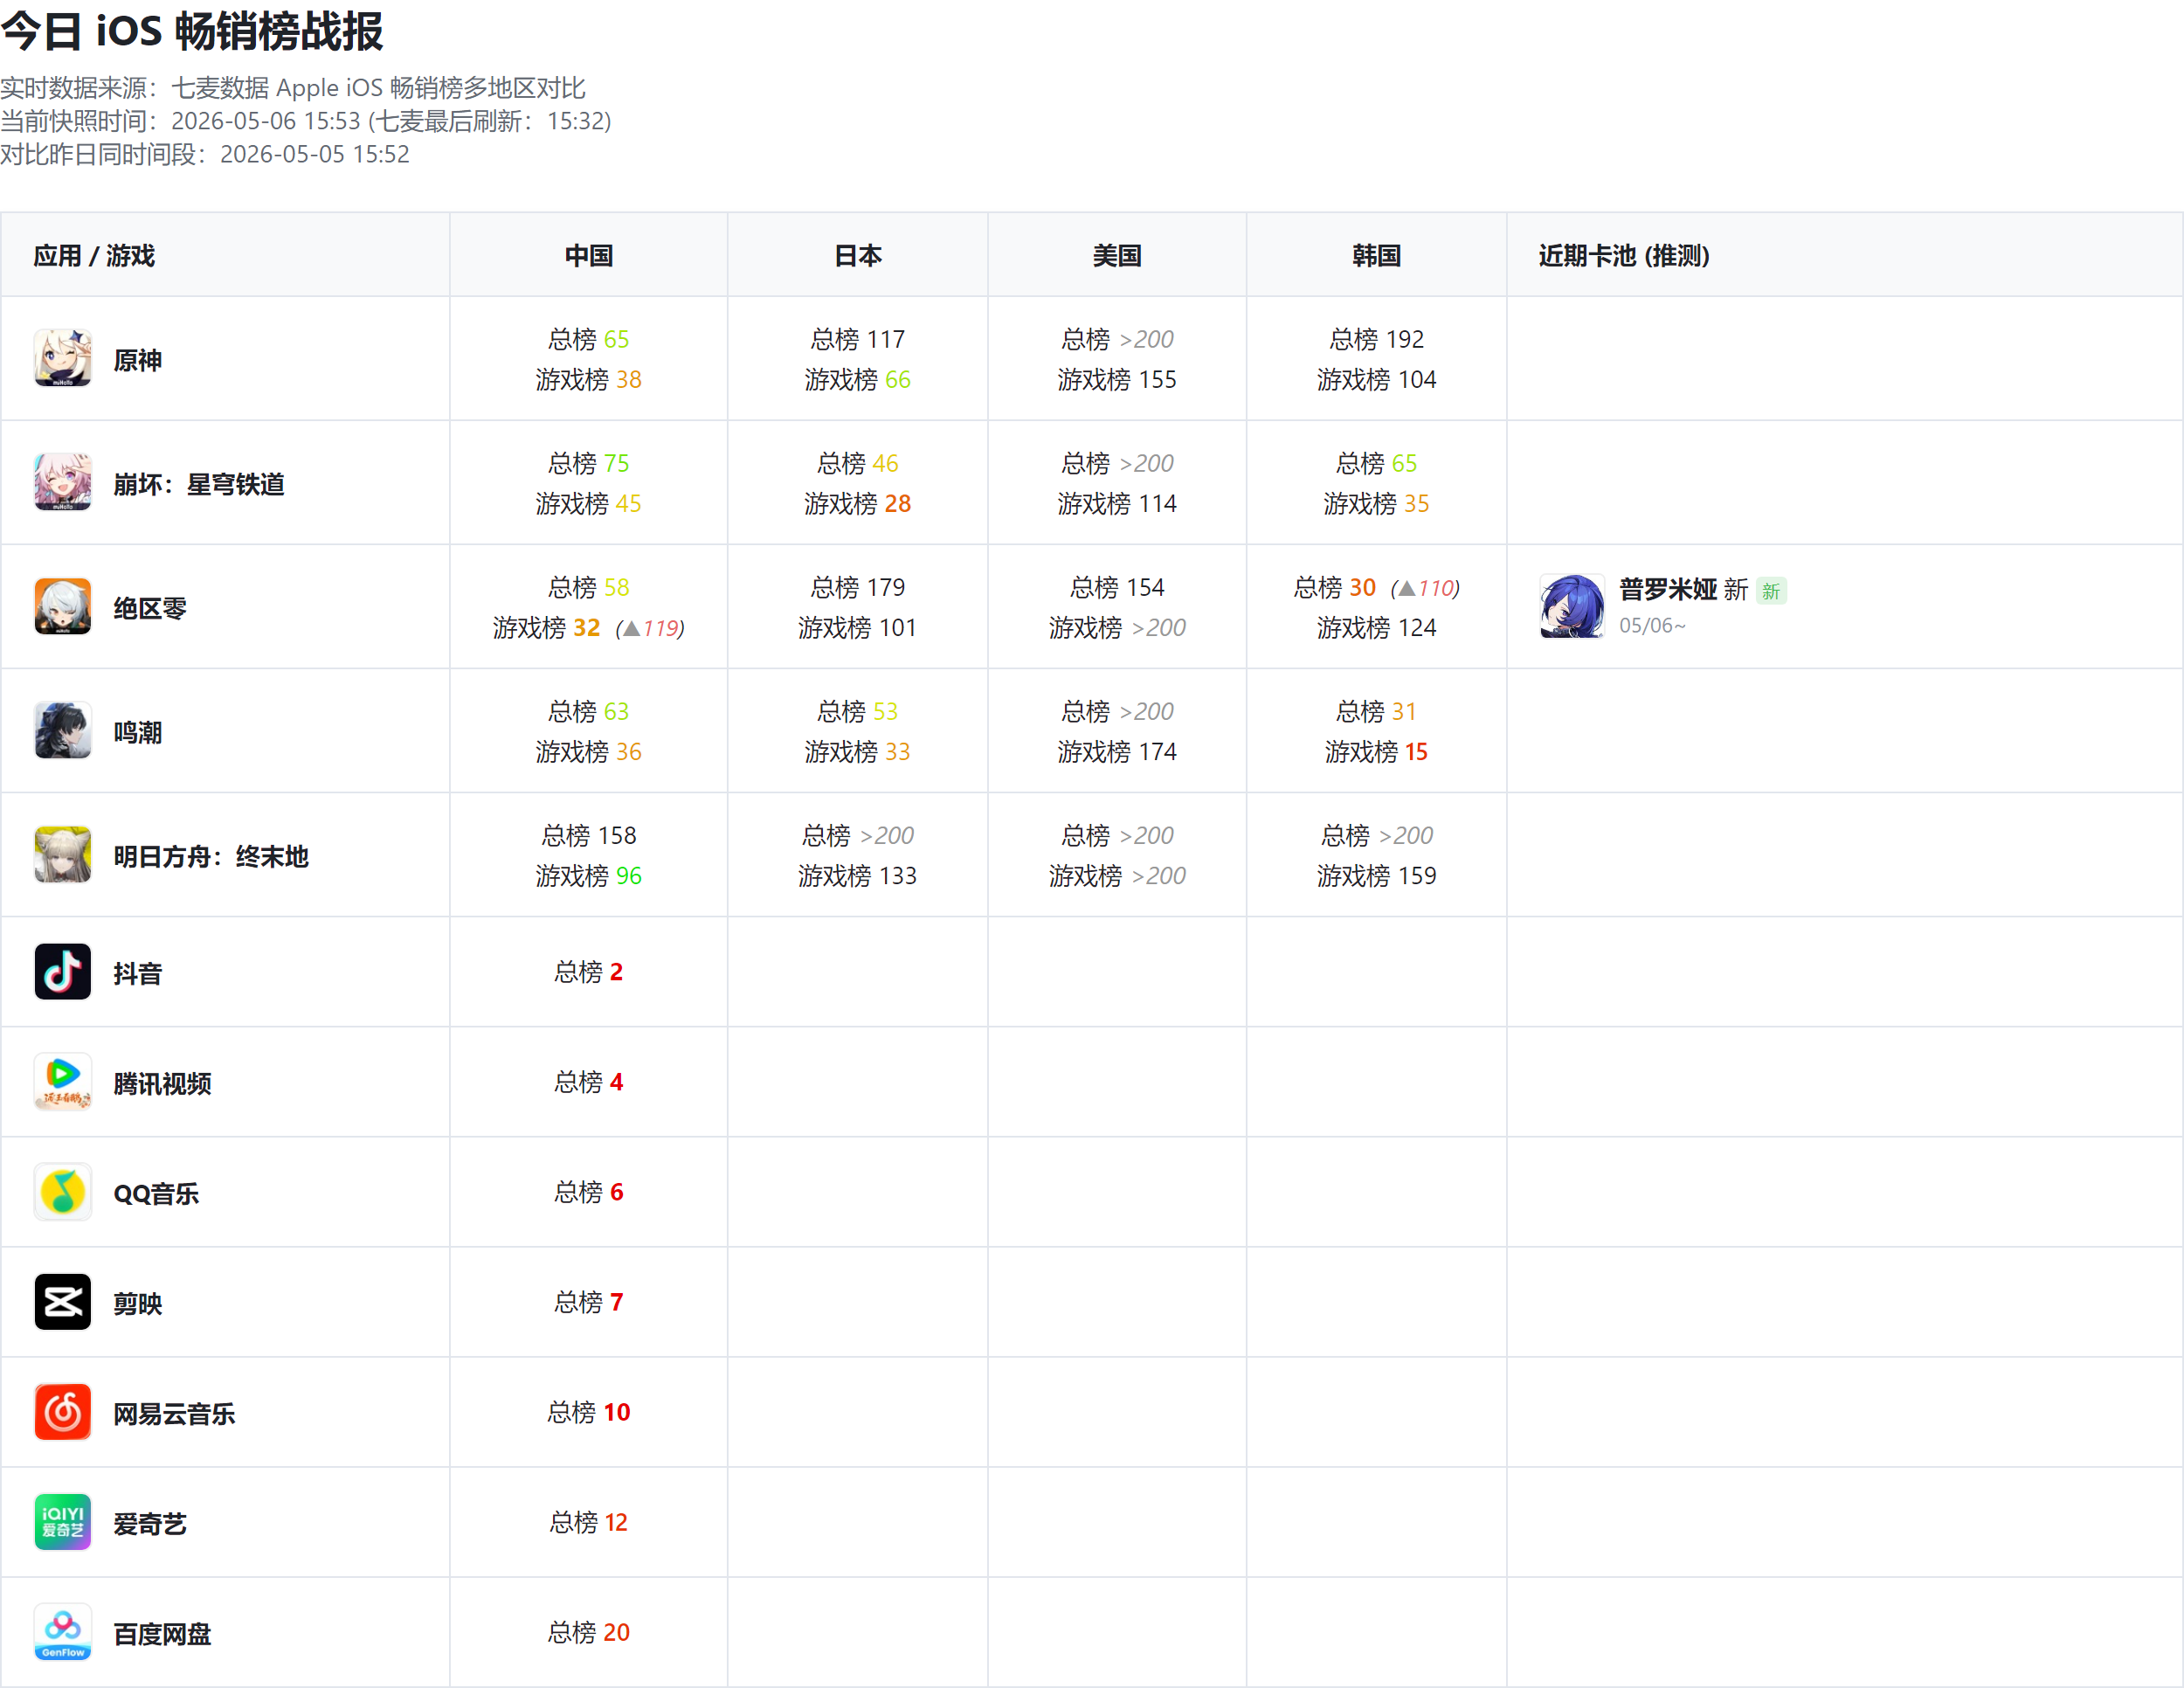Click the 崩坏：星穹铁道 game icon
2184x1688 pixels.
(63, 482)
